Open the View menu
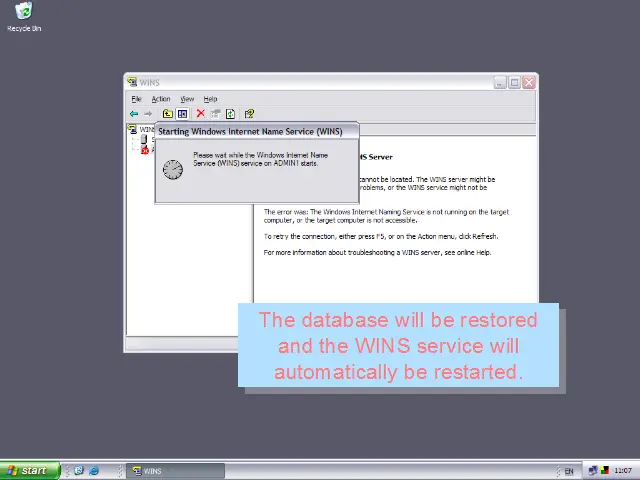The height and width of the screenshot is (480, 640). 187,99
